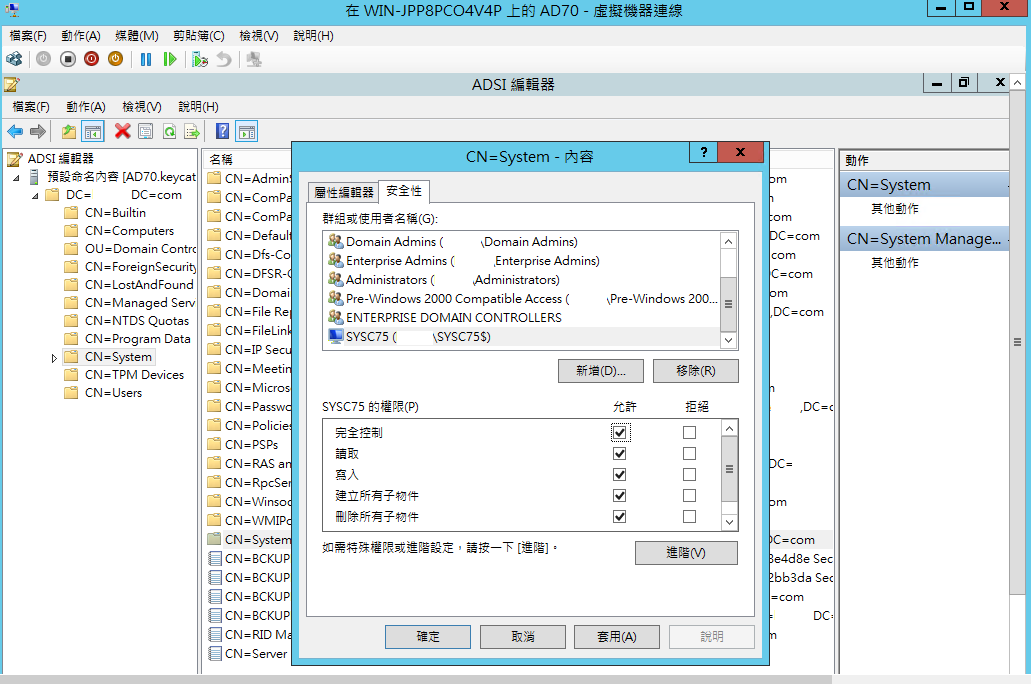The image size is (1031, 684).
Task: Click the Pause button in VM toolbar
Action: (x=146, y=59)
